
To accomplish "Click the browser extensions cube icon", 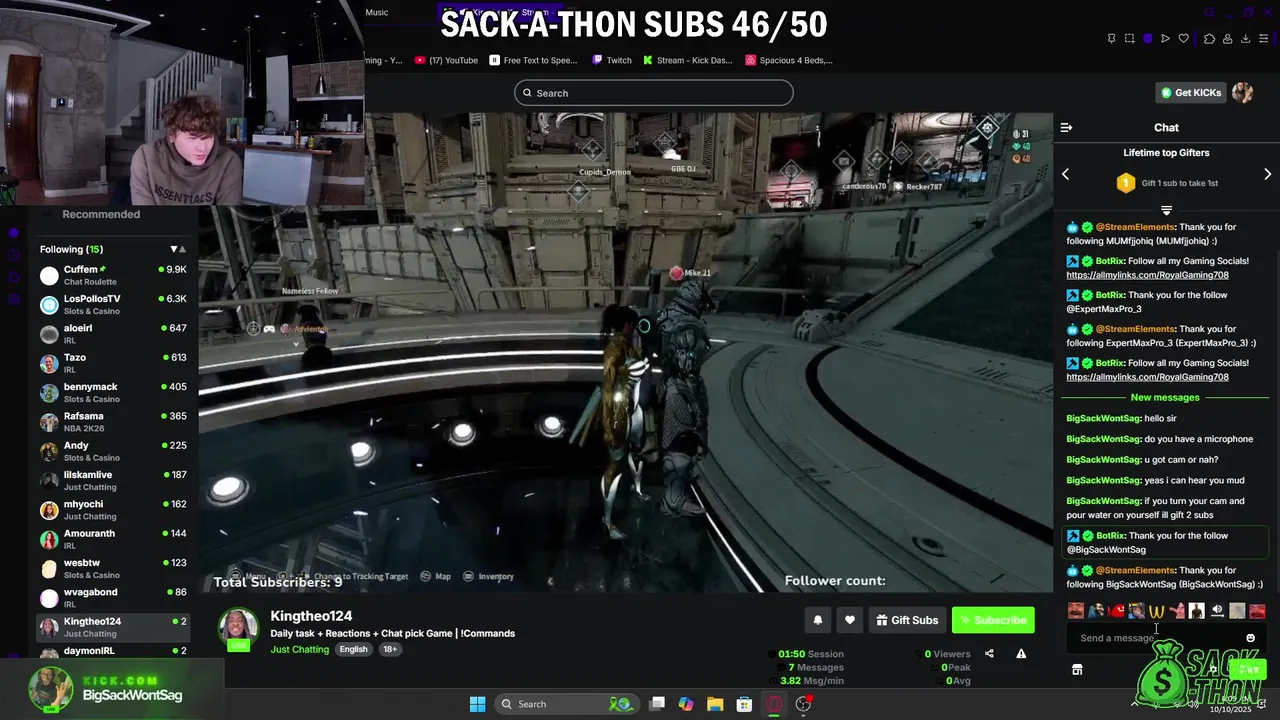I will (1208, 38).
